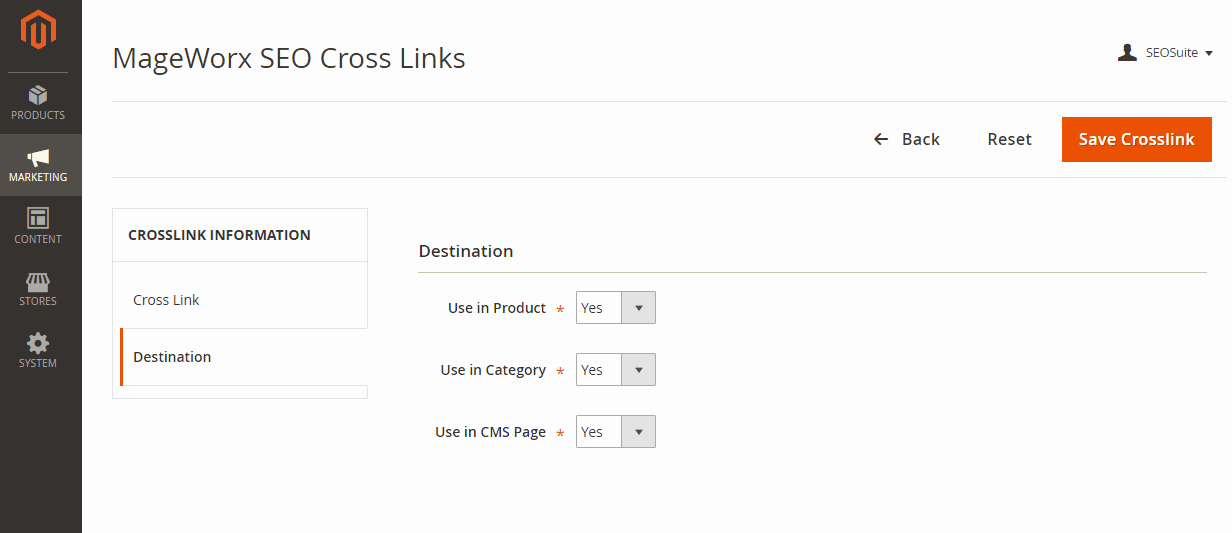
Task: Click the Crosslink Information panel header
Action: coord(240,235)
